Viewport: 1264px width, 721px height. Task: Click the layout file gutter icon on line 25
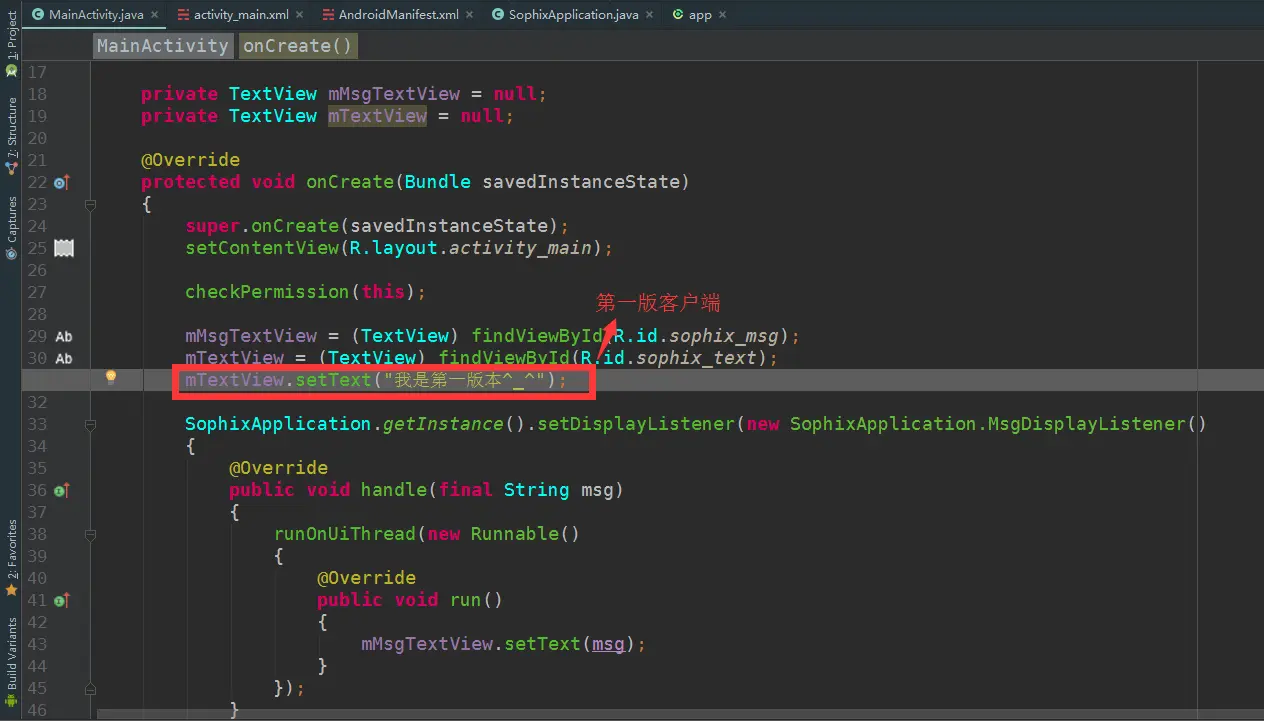click(64, 248)
